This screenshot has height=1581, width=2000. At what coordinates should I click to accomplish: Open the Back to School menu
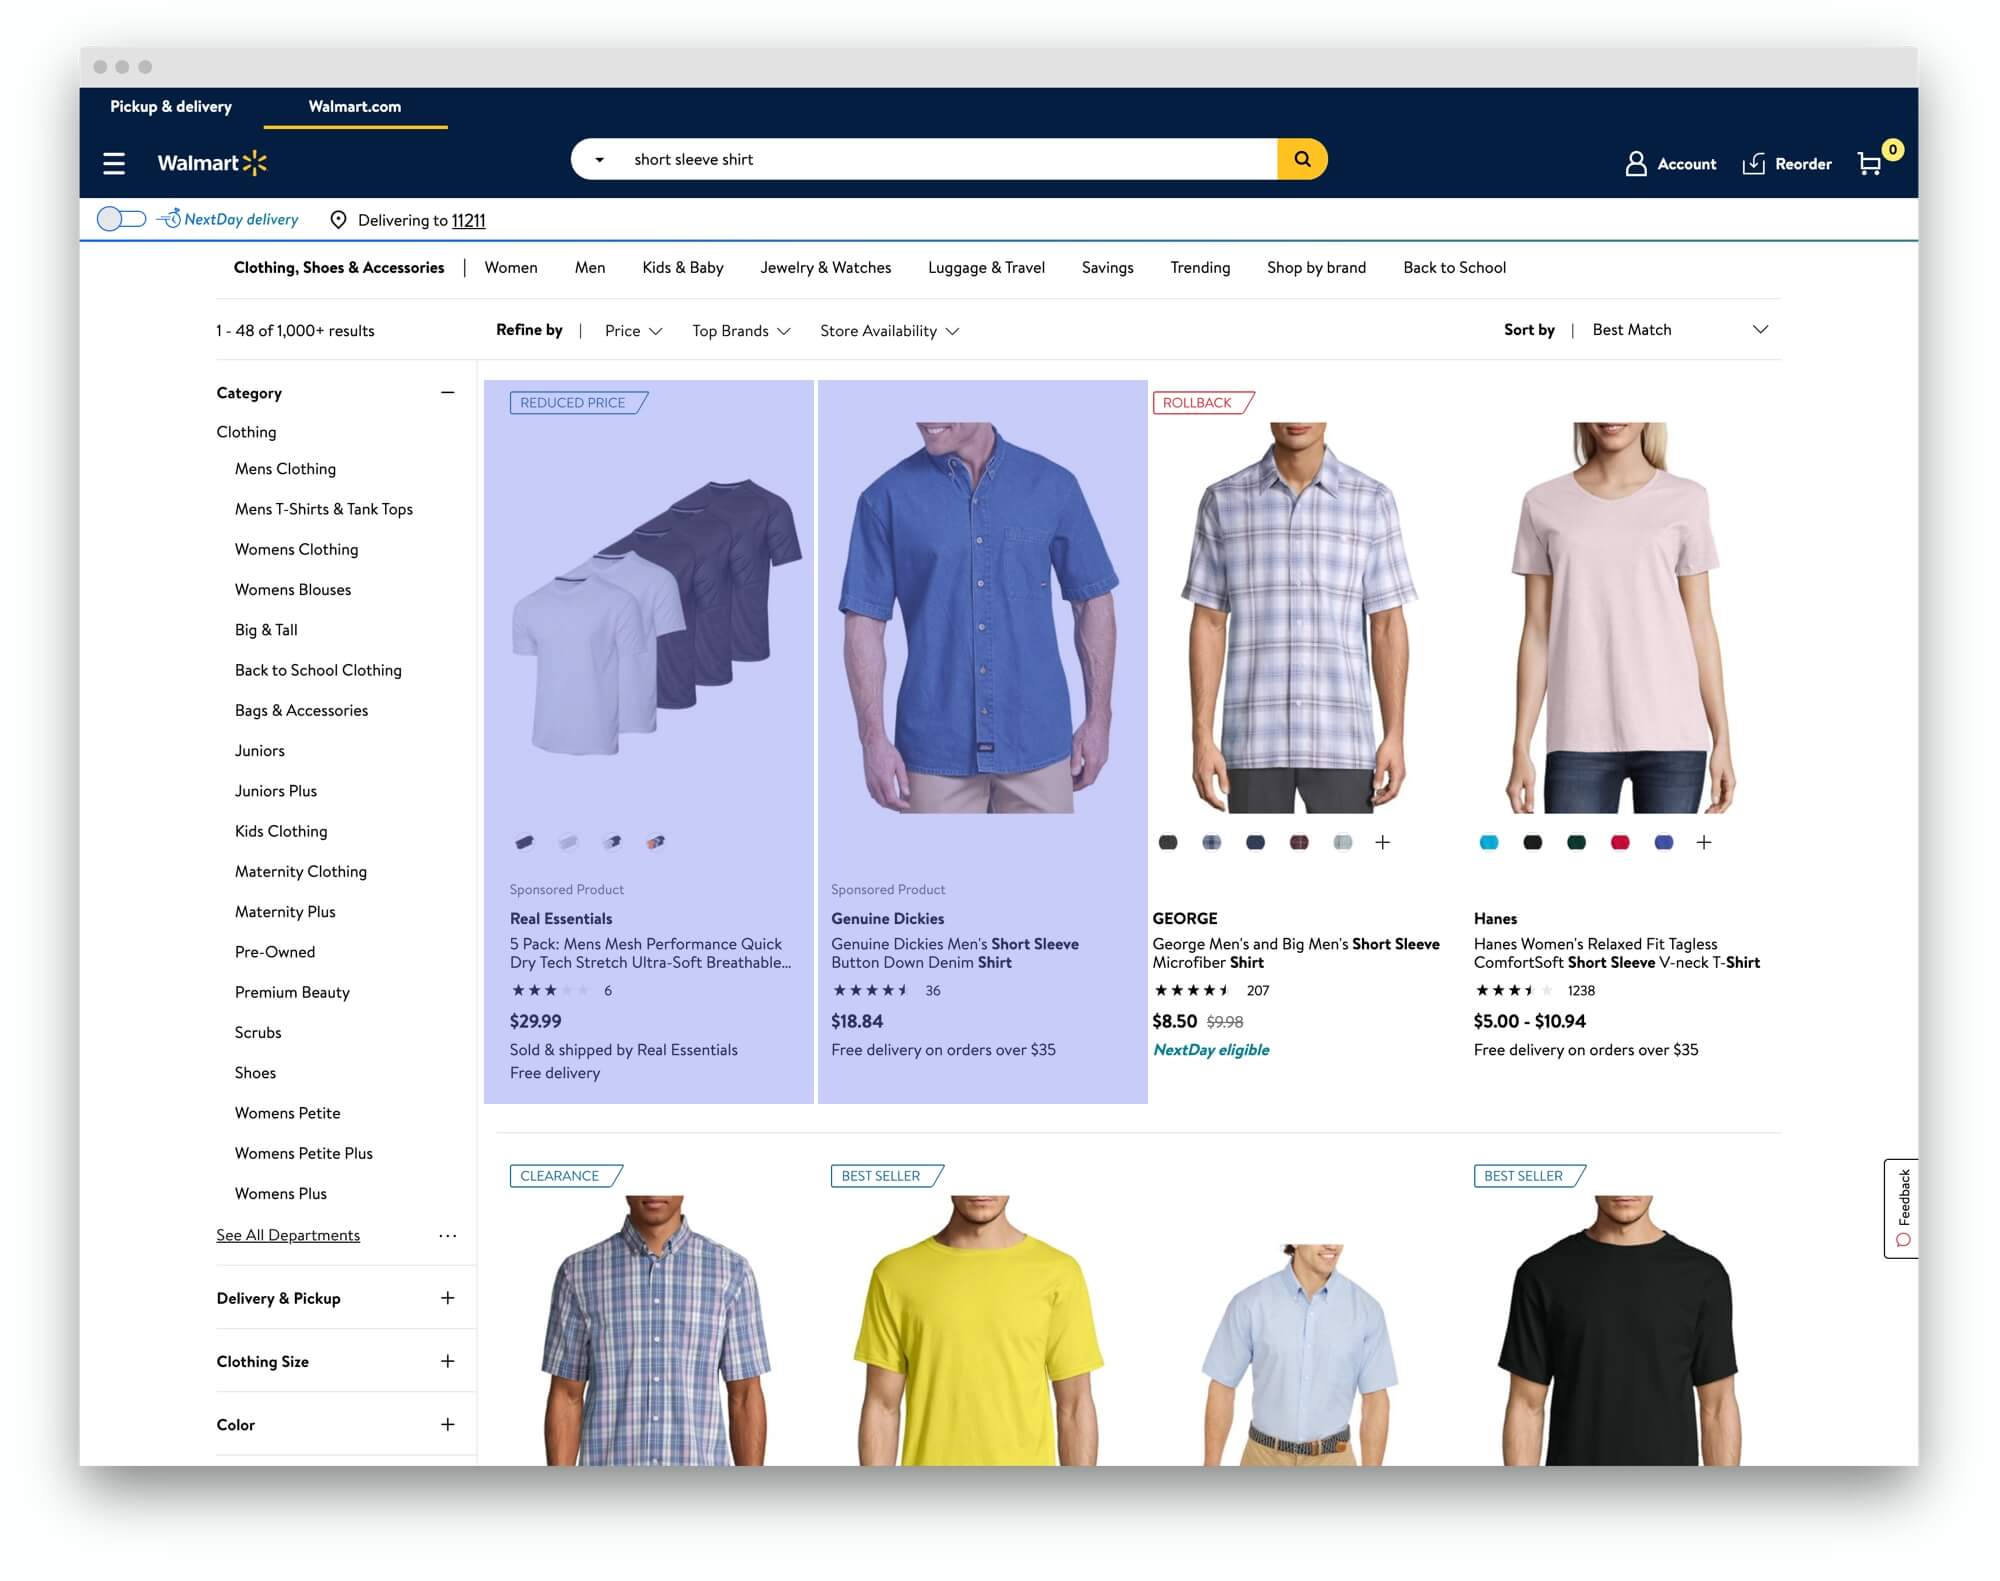point(1454,268)
